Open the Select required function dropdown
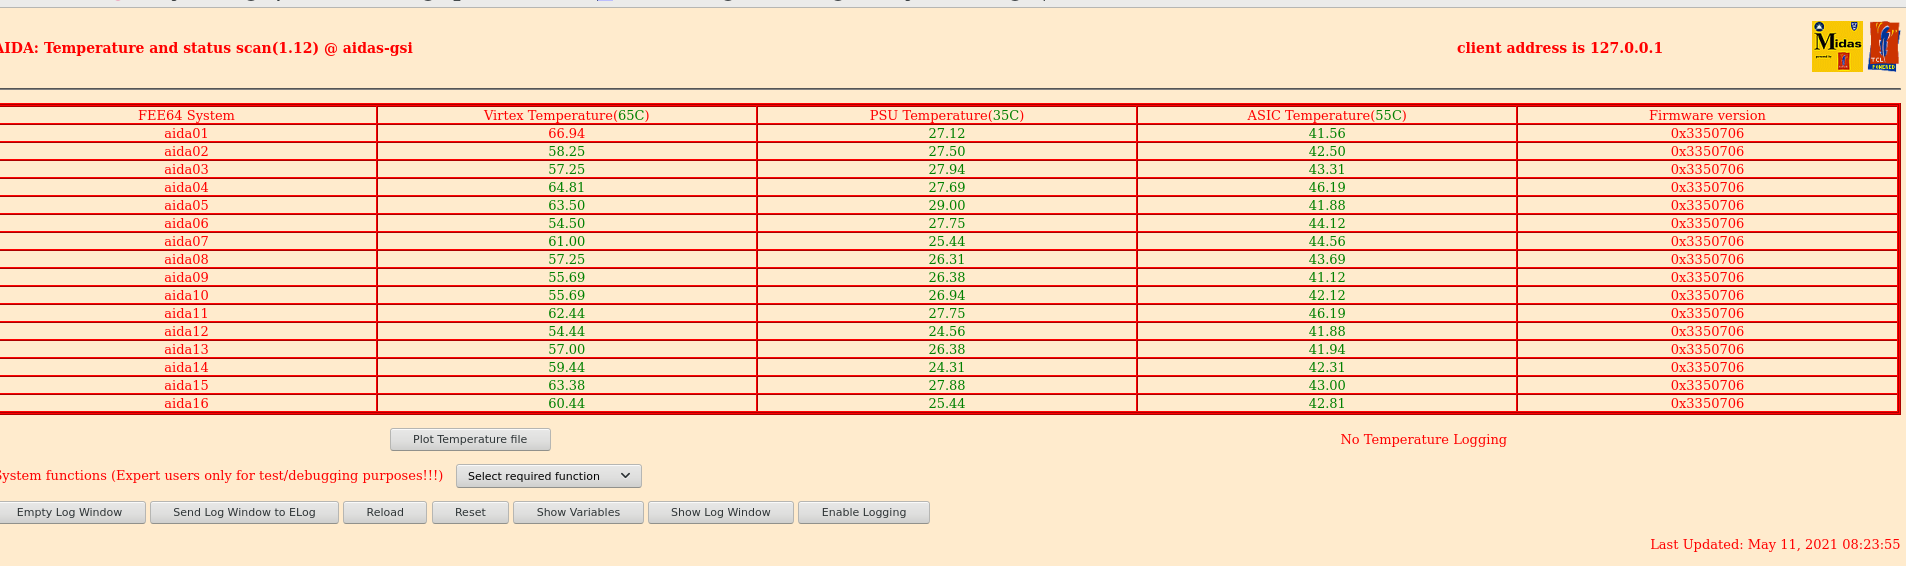The width and height of the screenshot is (1906, 566). (549, 476)
